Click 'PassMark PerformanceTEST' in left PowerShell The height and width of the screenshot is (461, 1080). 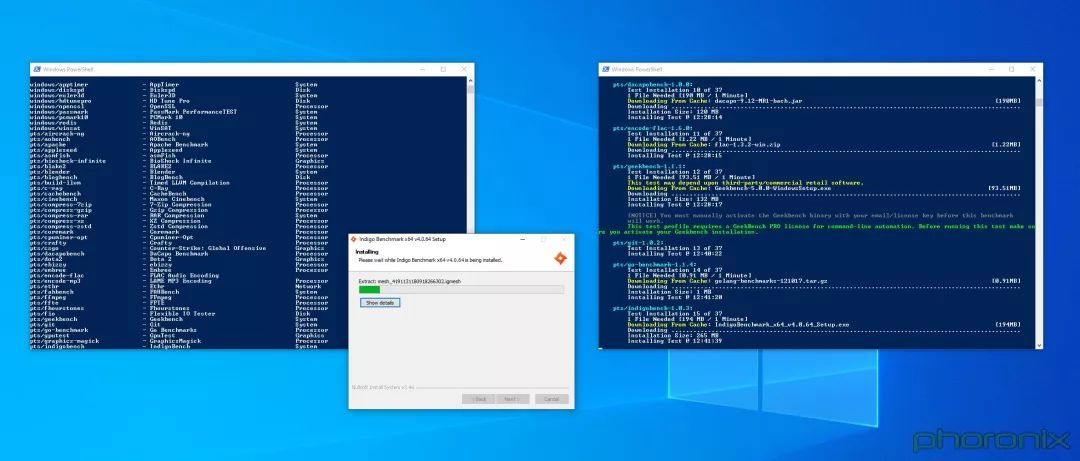194,112
